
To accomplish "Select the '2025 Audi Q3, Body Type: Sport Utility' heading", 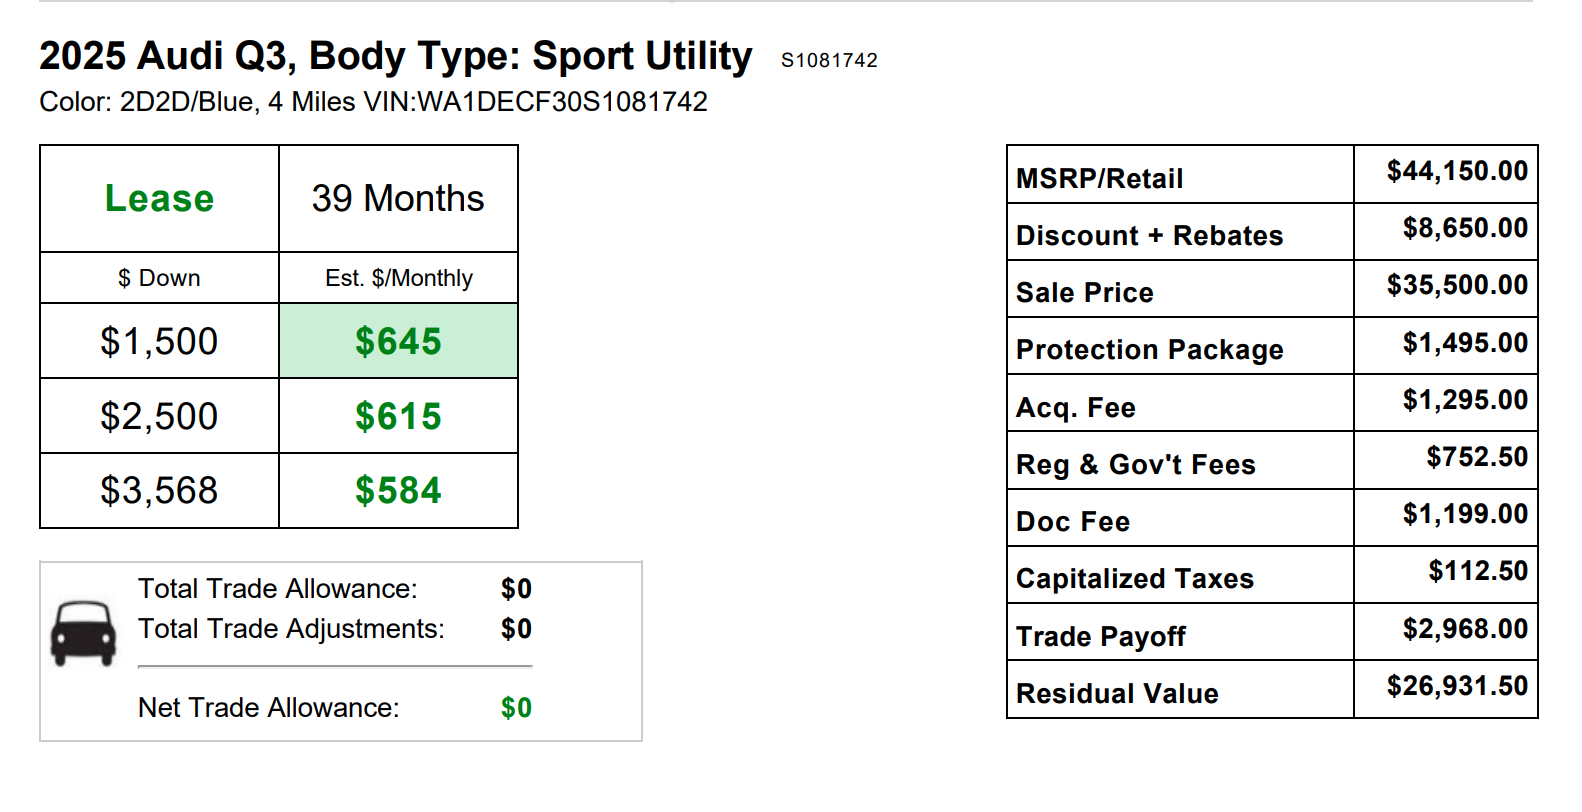I will [396, 56].
